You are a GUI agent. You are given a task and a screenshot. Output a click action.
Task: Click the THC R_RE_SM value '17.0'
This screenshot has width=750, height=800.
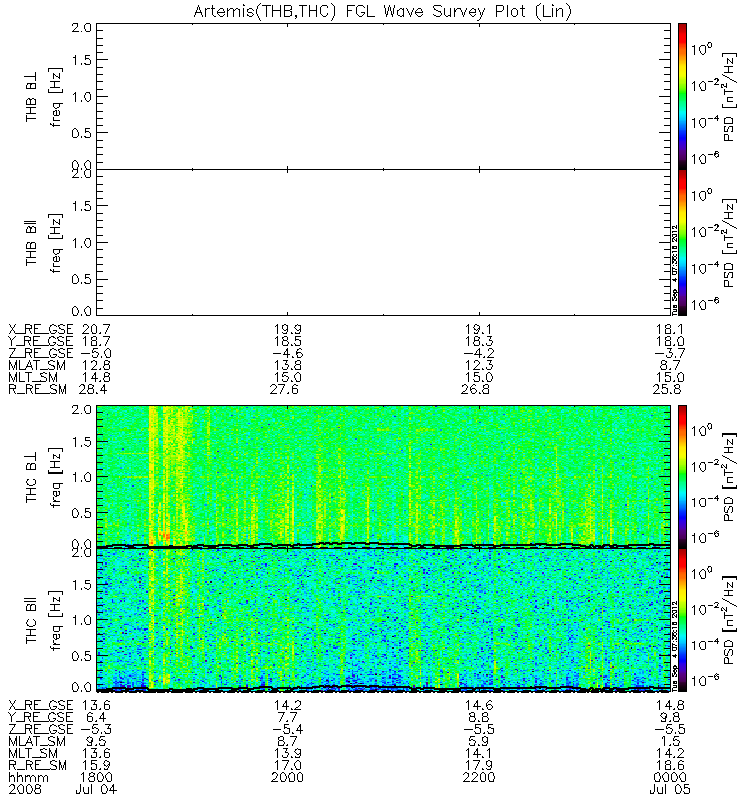tap(287, 765)
